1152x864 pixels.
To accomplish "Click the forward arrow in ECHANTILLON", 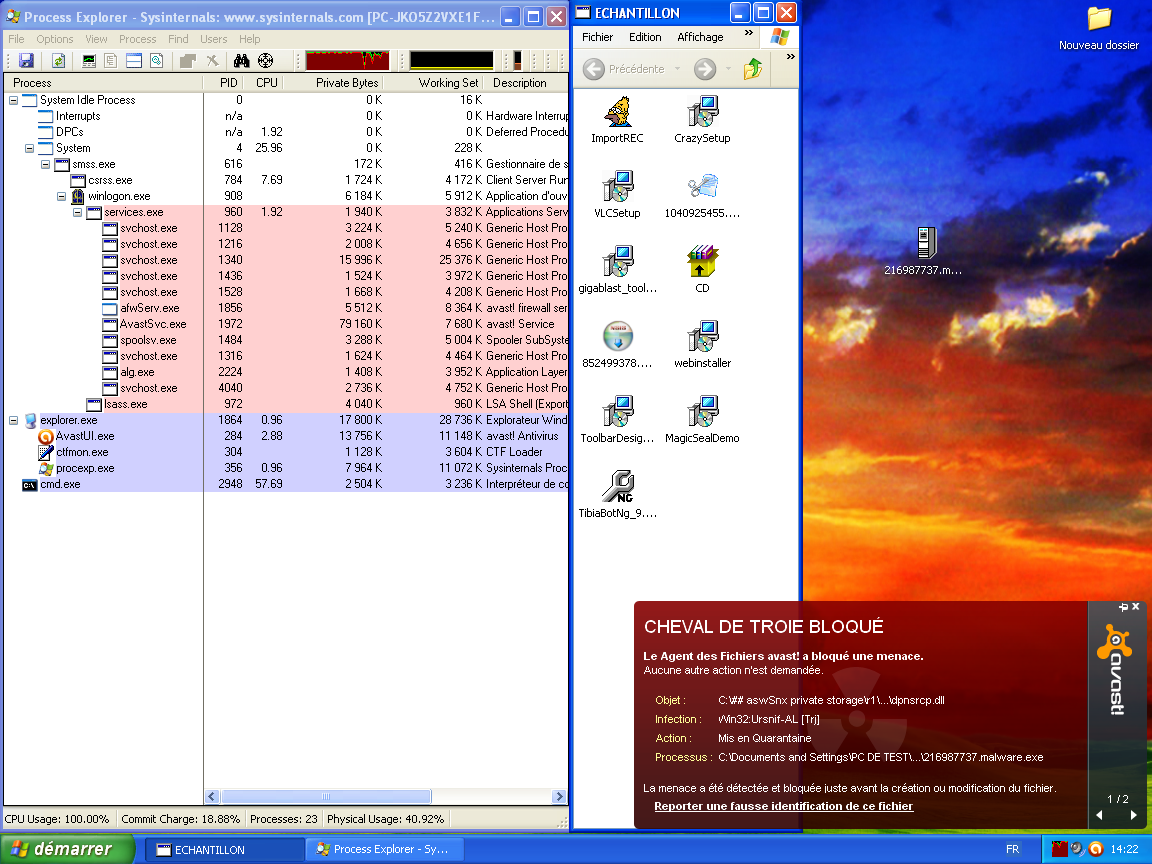I will click(x=705, y=69).
